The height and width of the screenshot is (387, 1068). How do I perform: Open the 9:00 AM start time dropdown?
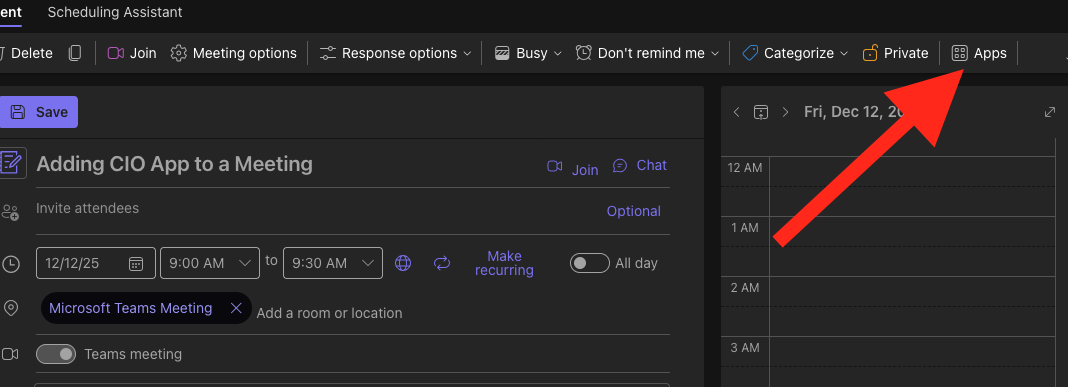(x=210, y=263)
